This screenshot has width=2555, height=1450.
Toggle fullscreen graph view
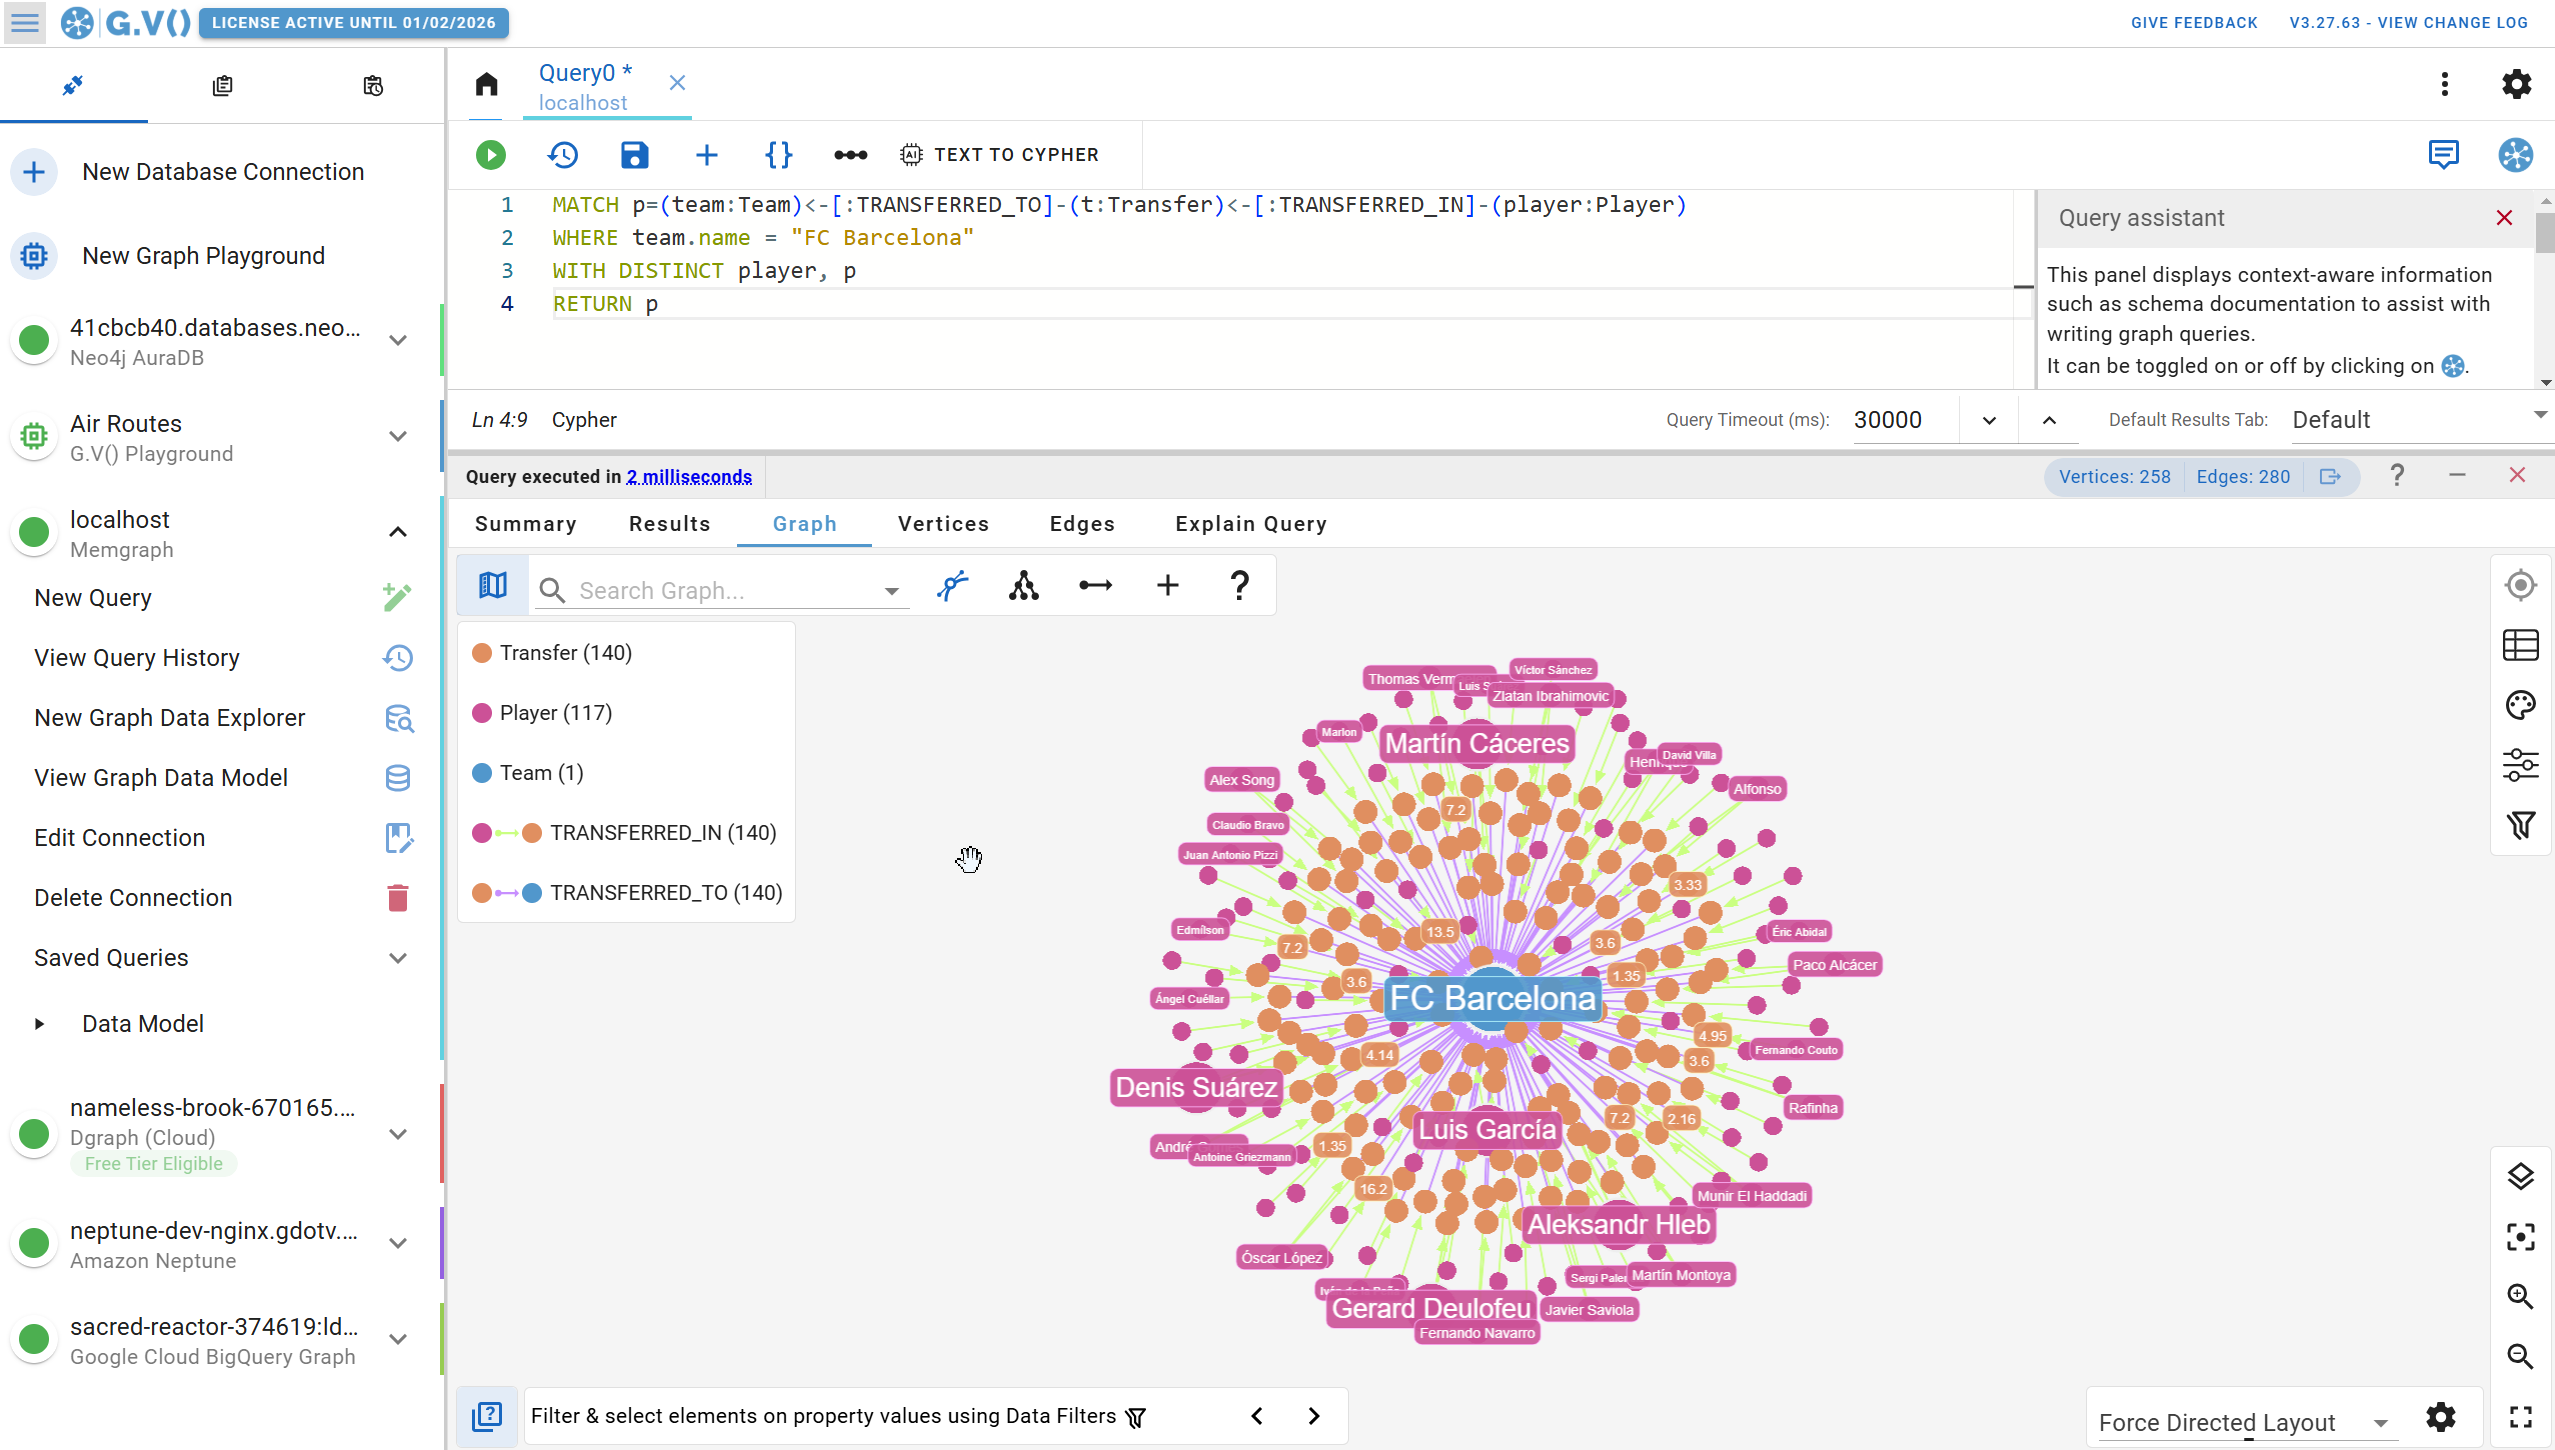click(2521, 1417)
